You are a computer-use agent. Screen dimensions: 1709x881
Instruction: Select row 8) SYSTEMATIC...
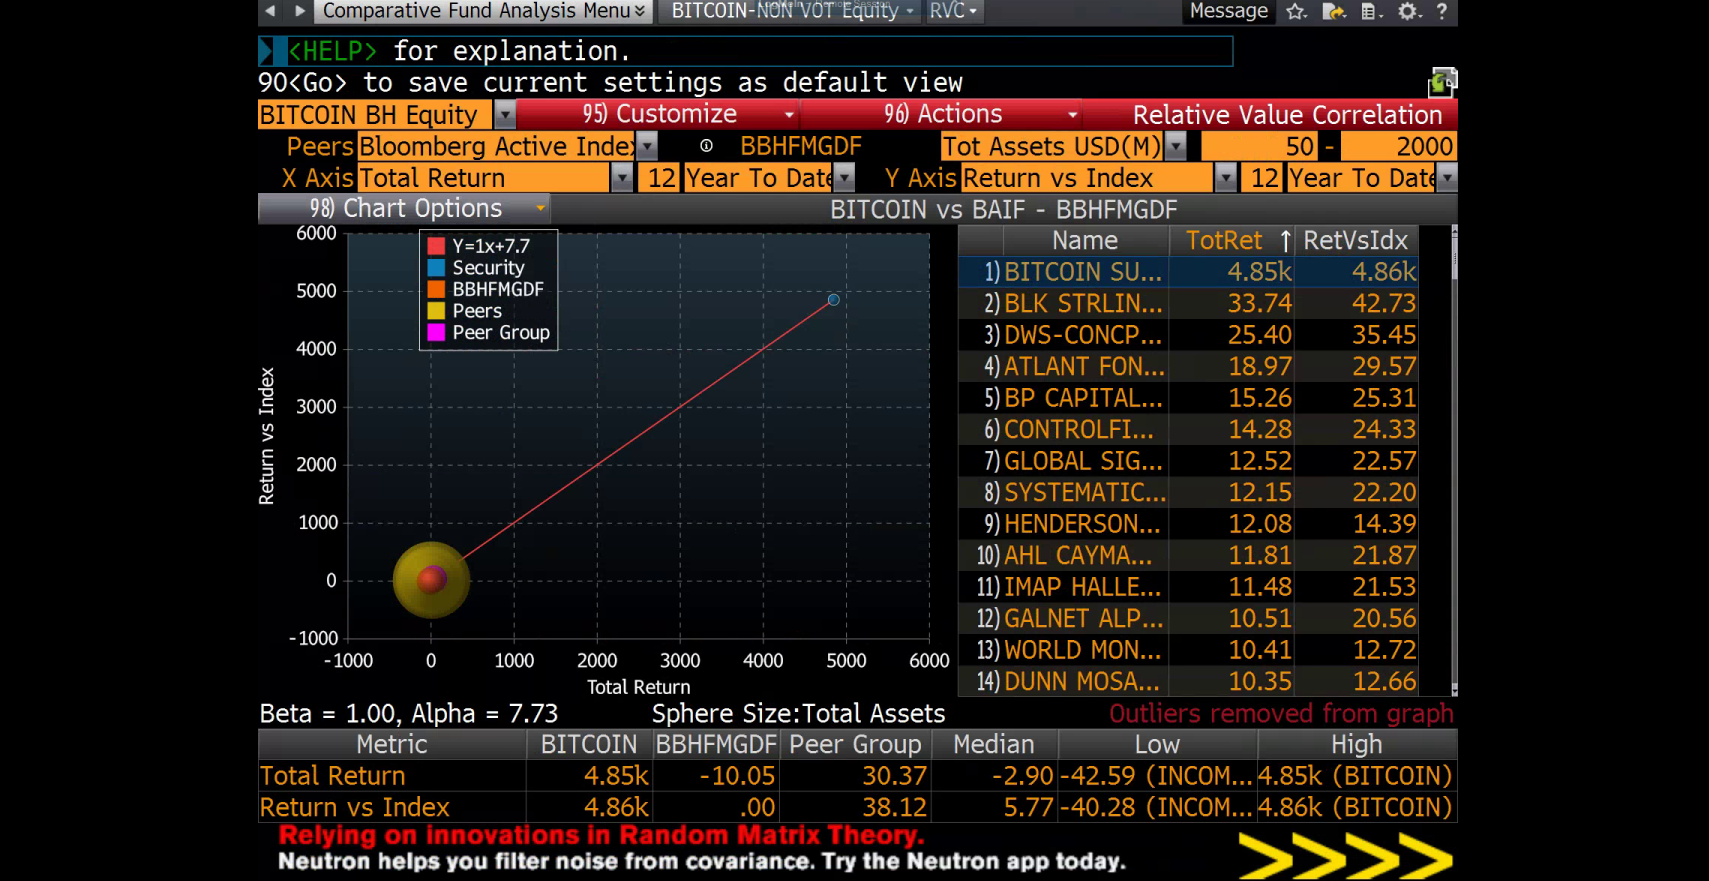coord(1188,492)
